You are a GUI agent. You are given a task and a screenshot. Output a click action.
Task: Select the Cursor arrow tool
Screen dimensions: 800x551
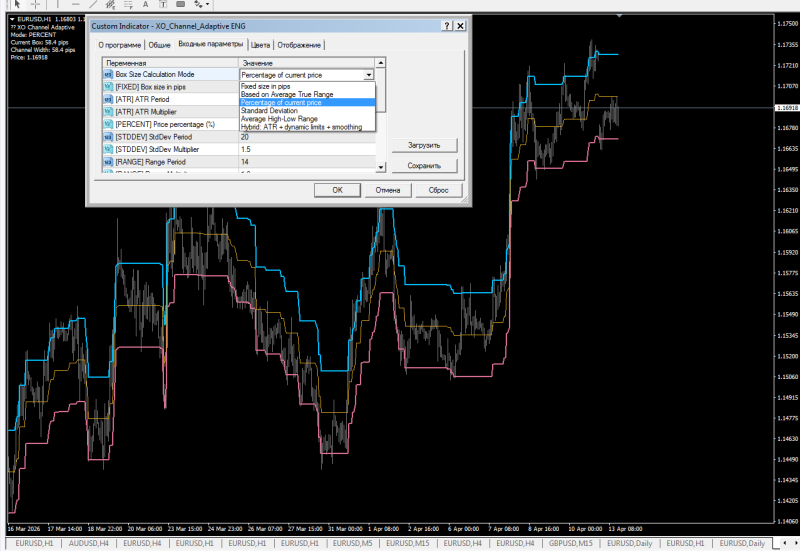pos(17,4)
